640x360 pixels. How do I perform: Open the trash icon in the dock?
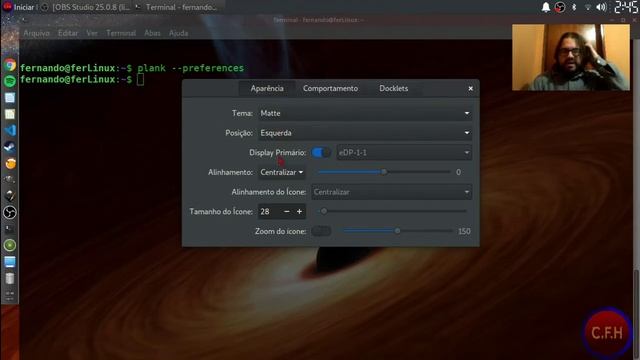(10, 278)
